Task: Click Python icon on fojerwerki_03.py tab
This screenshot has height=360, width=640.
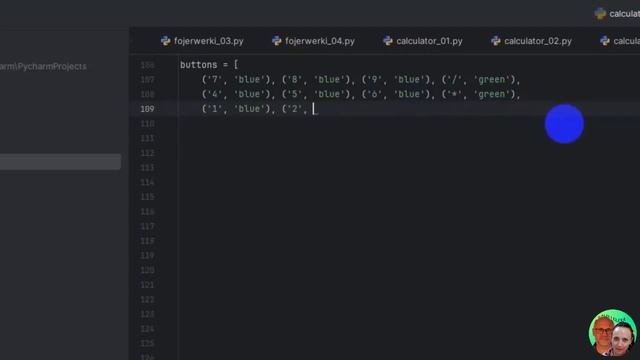Action: pyautogui.click(x=165, y=41)
